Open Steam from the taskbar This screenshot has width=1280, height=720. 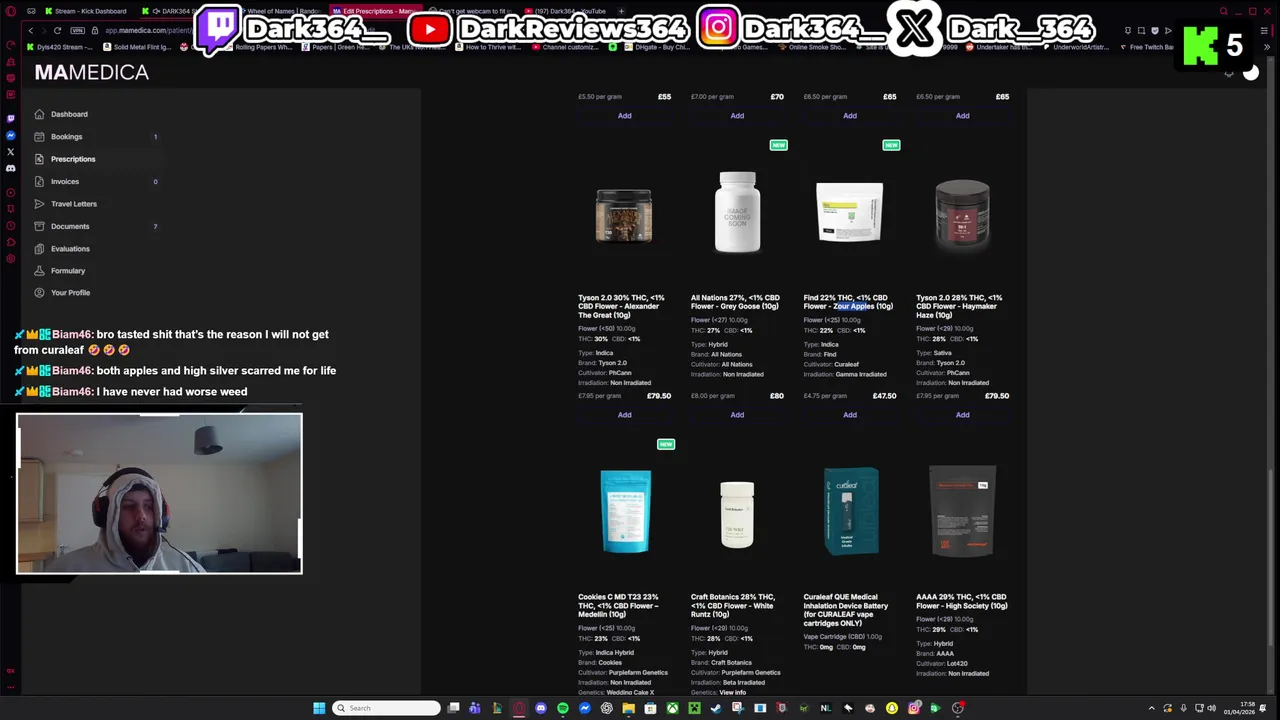click(716, 708)
